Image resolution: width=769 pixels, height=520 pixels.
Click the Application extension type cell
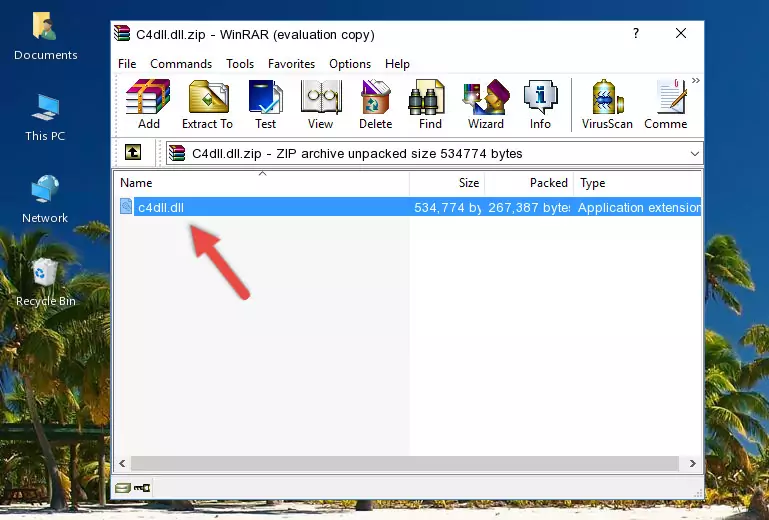click(x=639, y=208)
